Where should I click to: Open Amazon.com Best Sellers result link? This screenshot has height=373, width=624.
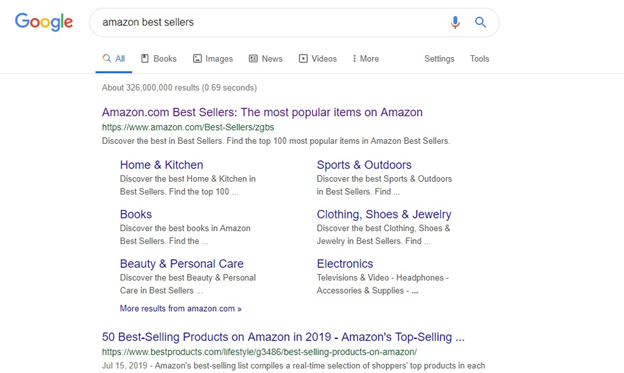(x=262, y=112)
